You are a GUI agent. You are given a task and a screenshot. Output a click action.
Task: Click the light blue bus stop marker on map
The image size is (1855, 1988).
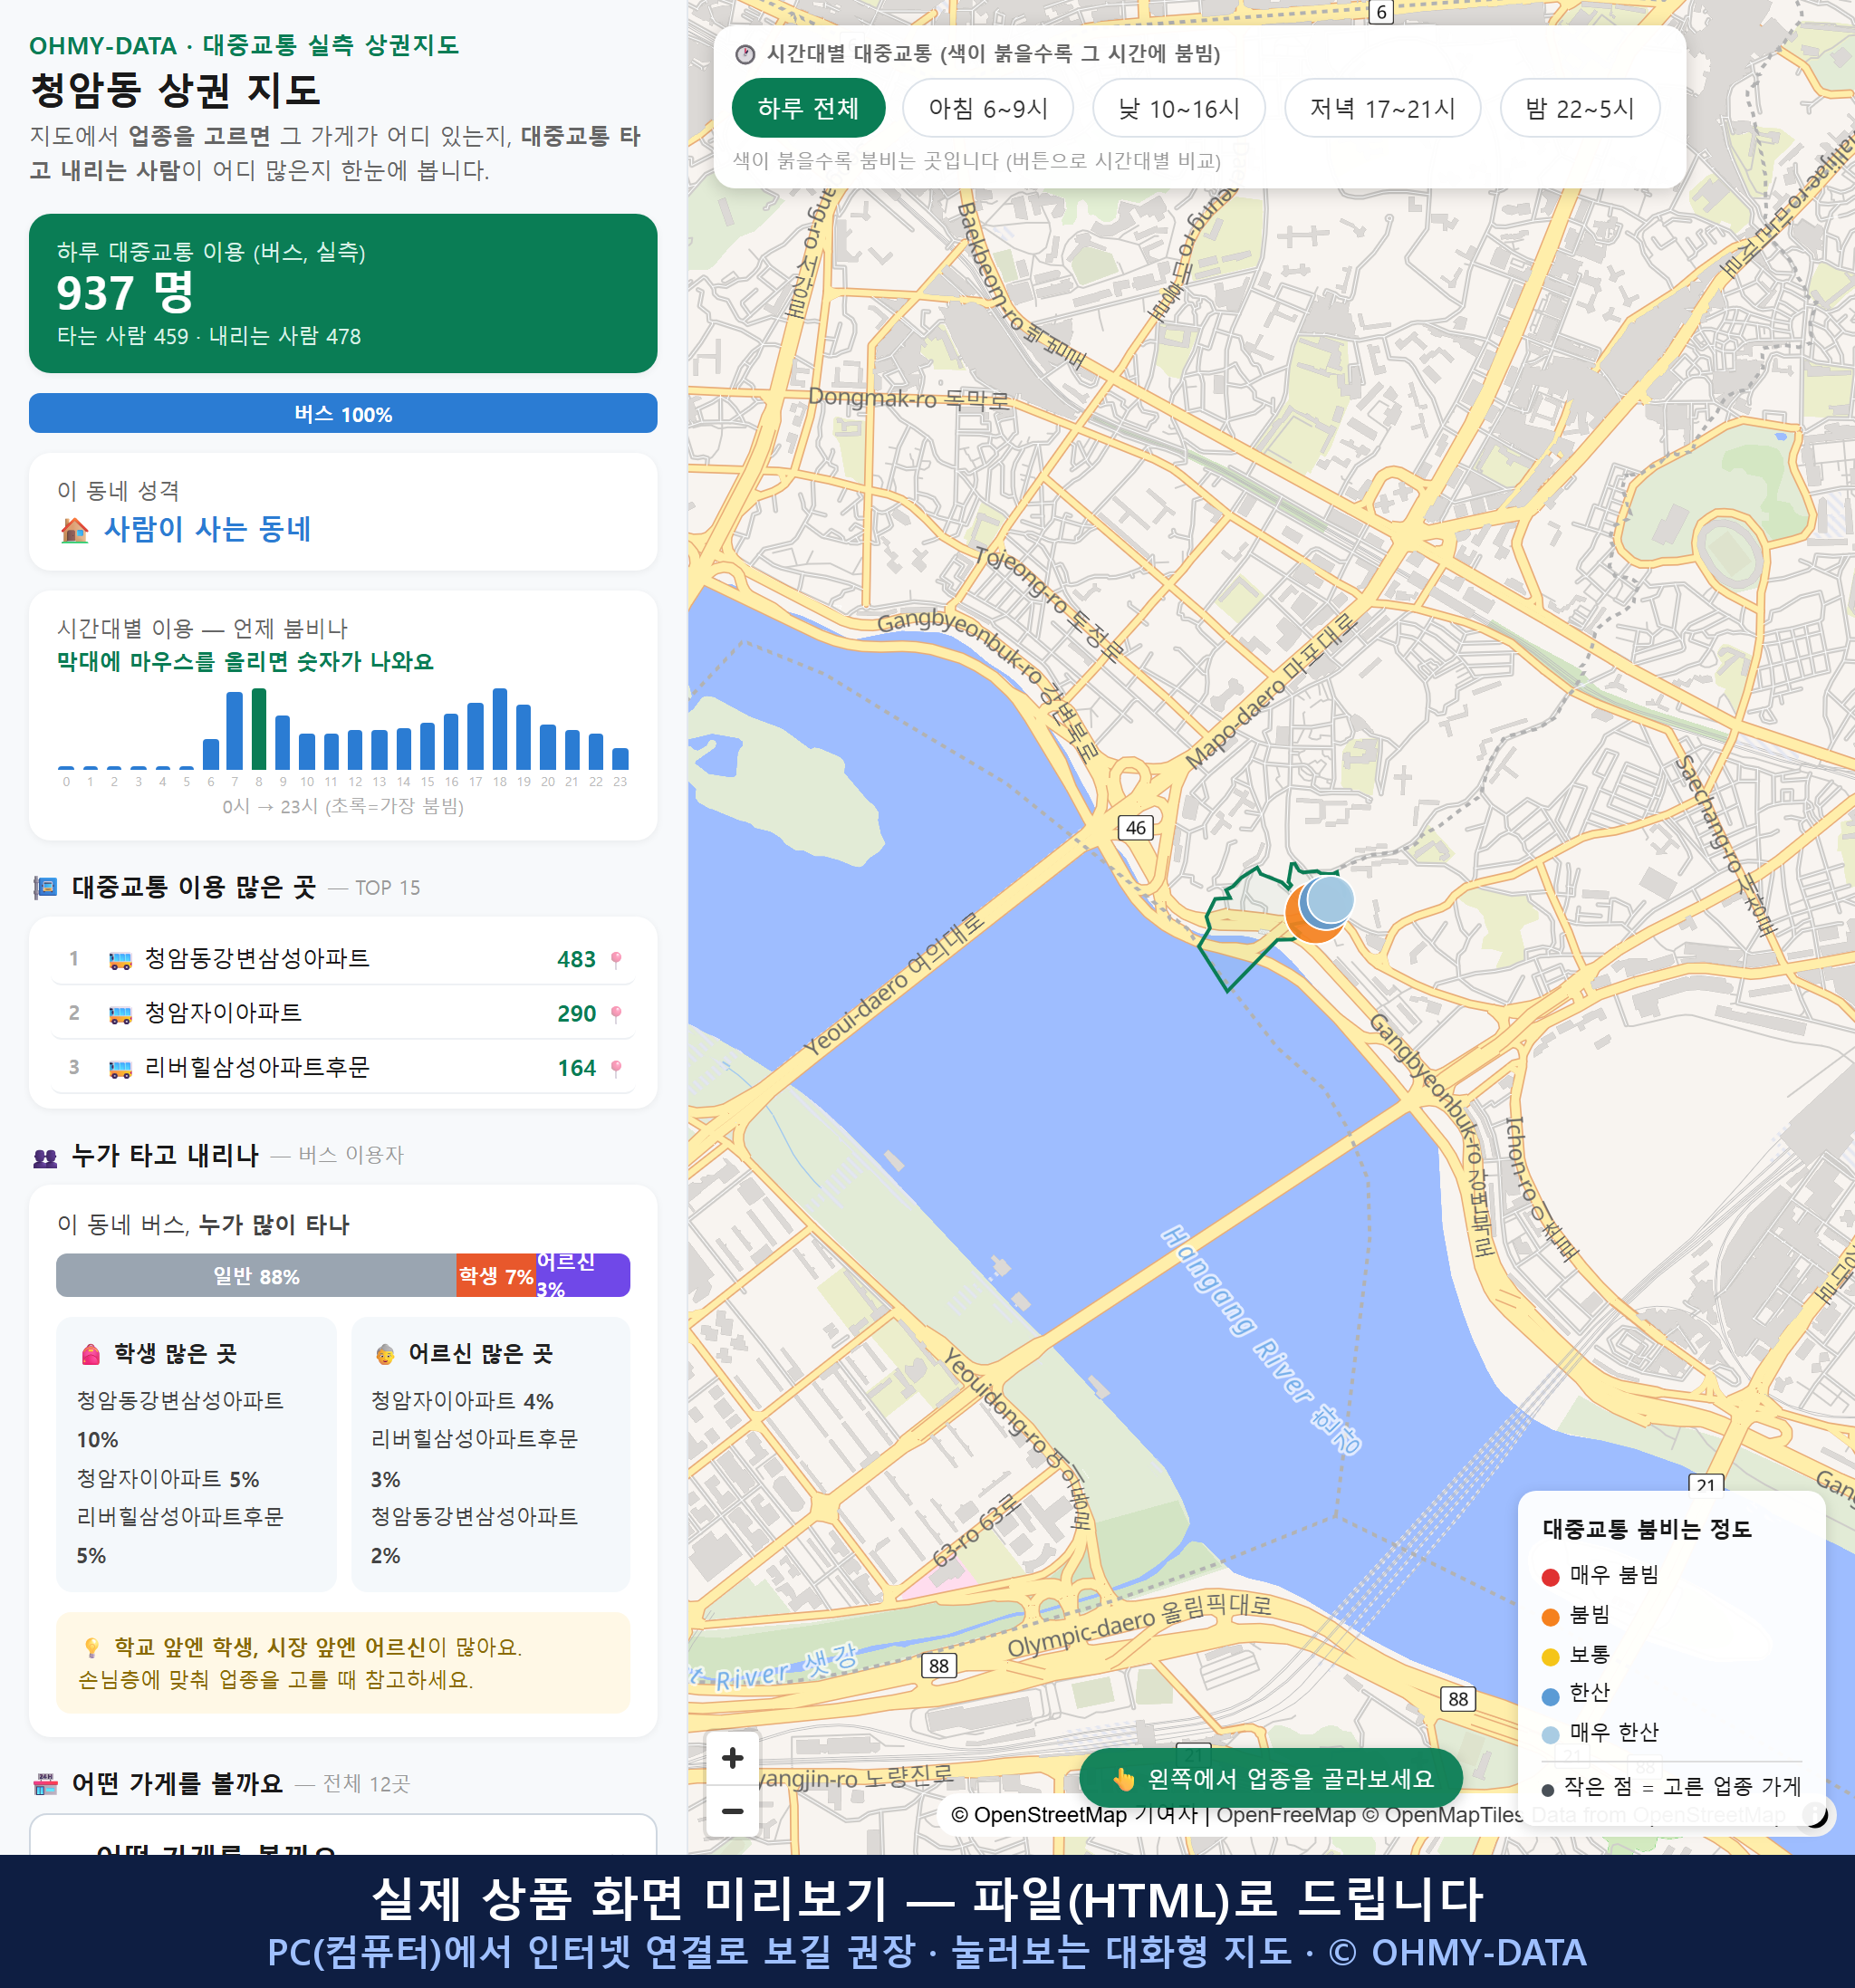click(x=1330, y=898)
